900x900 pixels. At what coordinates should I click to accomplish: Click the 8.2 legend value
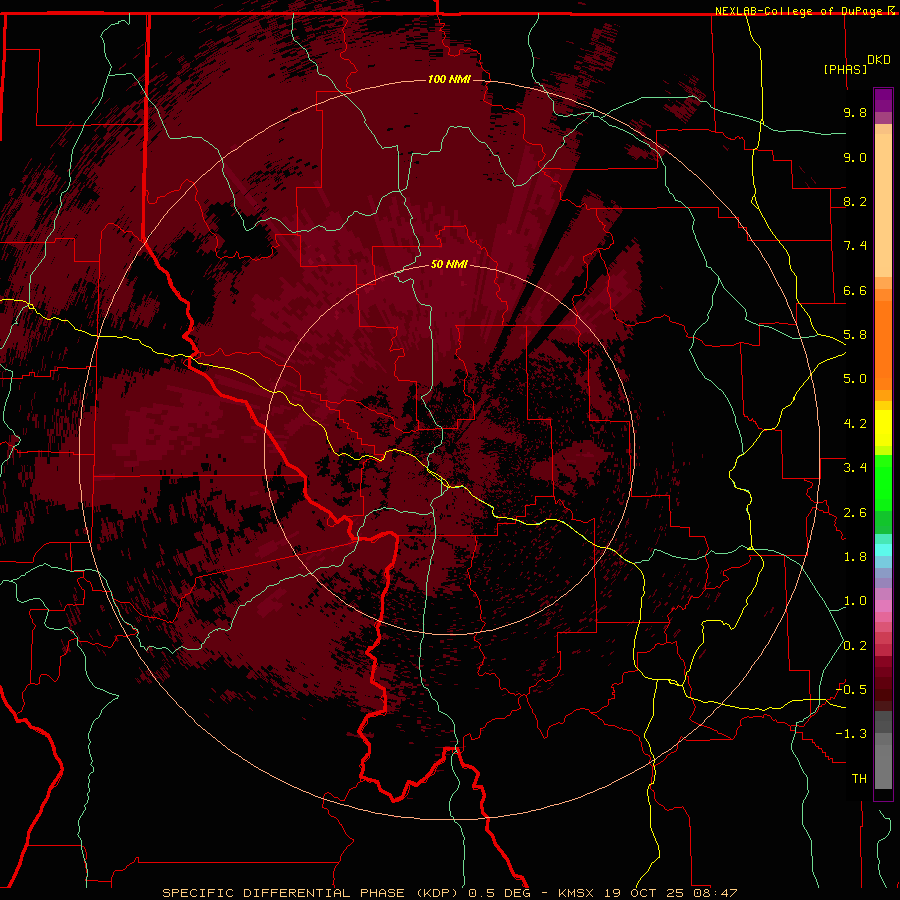(x=855, y=201)
